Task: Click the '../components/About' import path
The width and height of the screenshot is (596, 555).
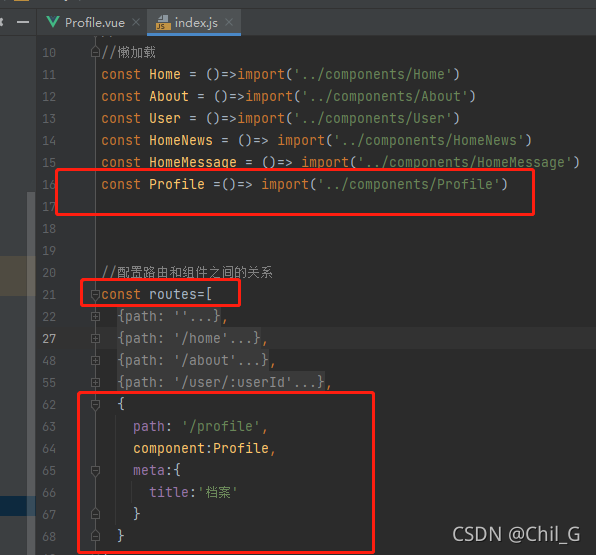Action: point(385,96)
